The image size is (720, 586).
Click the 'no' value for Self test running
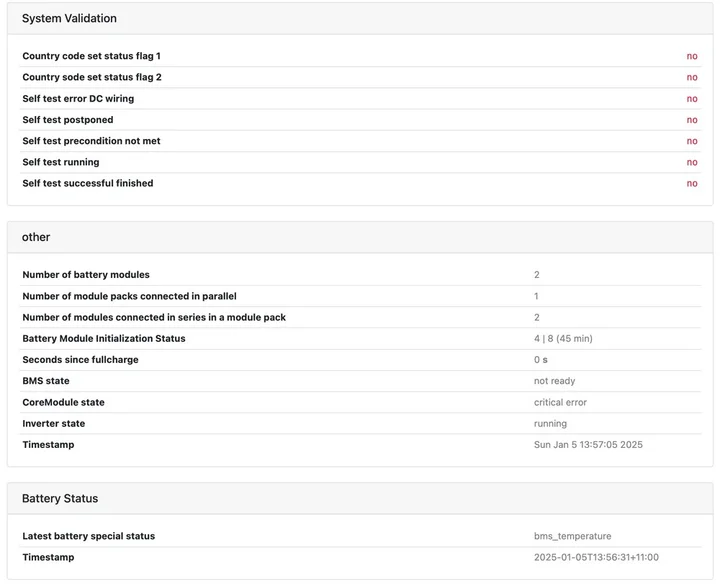point(691,162)
